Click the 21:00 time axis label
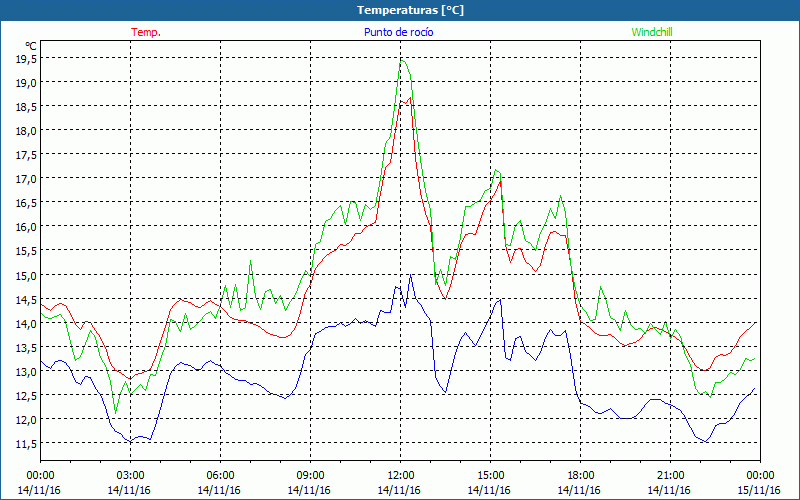Viewport: 800px width, 500px height. point(670,476)
